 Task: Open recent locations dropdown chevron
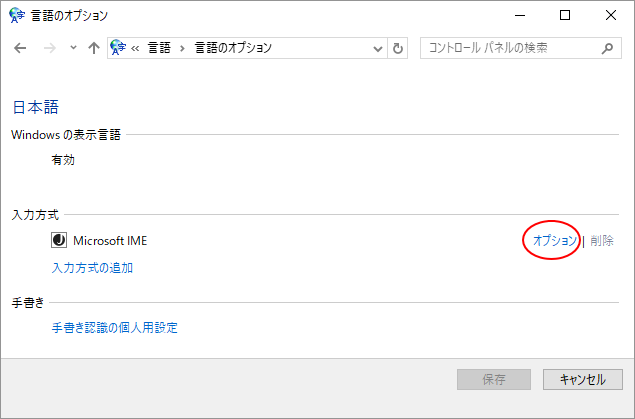pyautogui.click(x=73, y=47)
